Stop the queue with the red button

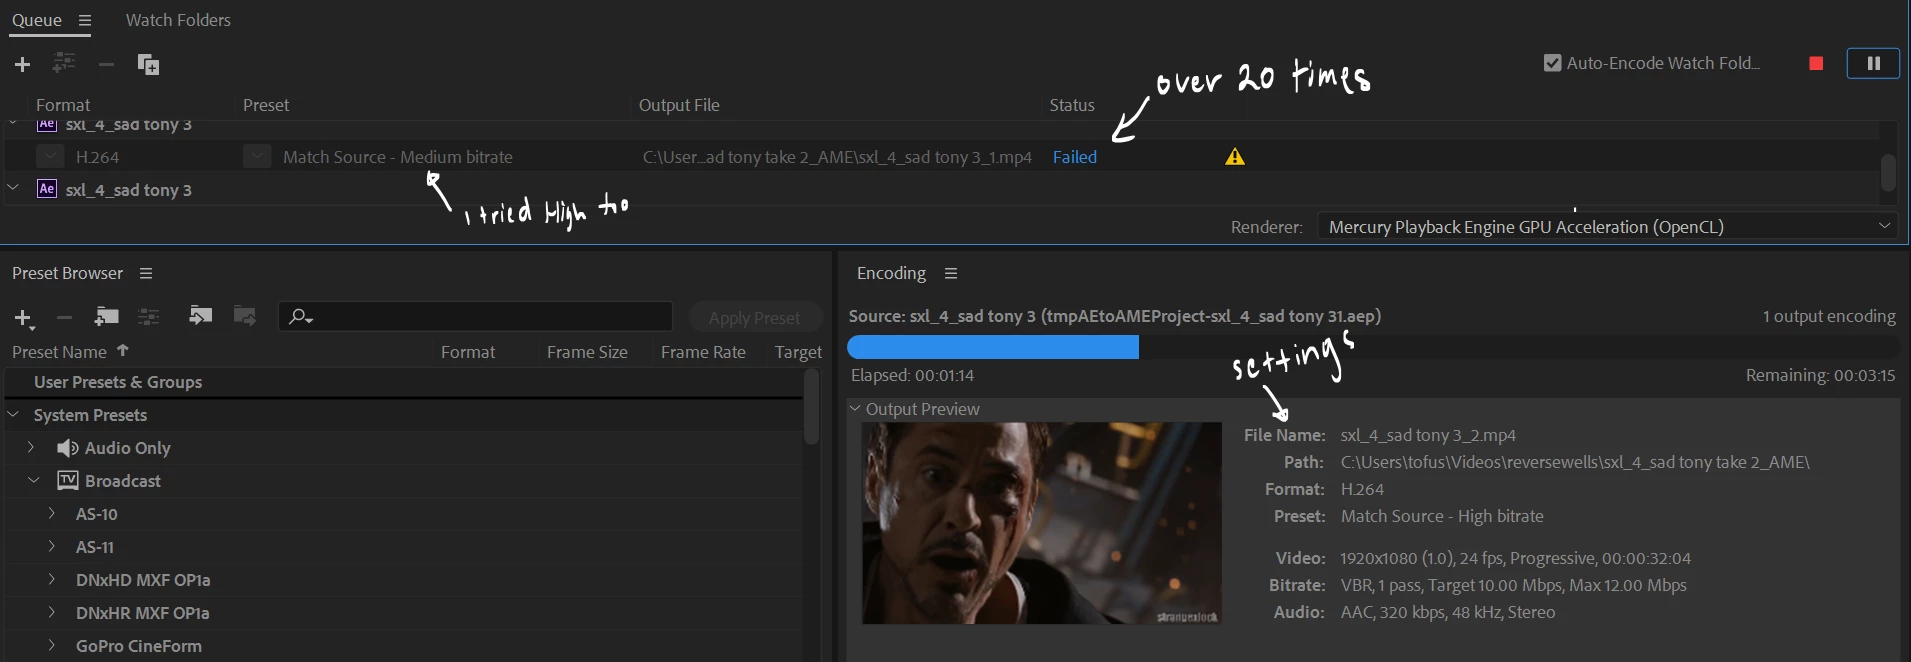1816,63
